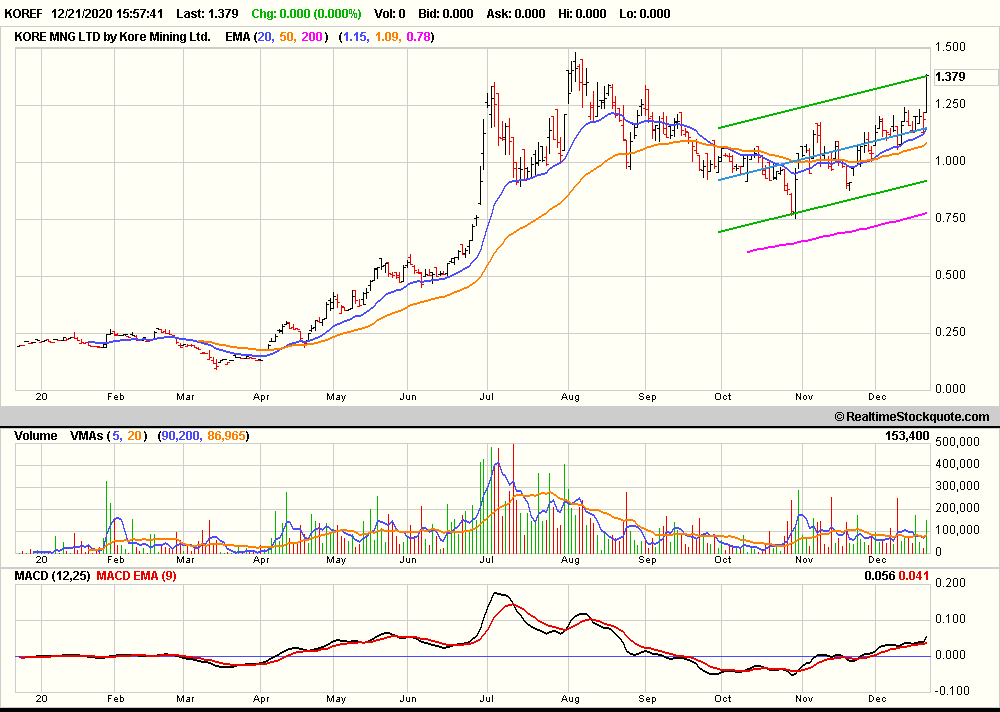Click the KOREF ticker symbol

pyautogui.click(x=25, y=15)
